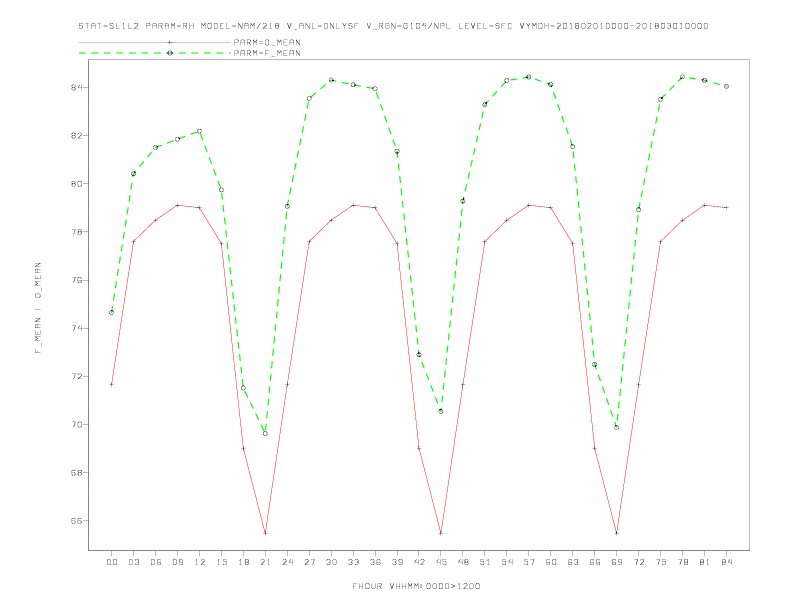Image resolution: width=792 pixels, height=612 pixels.
Task: Click the x-axis tick label 00
Action: tap(112, 562)
